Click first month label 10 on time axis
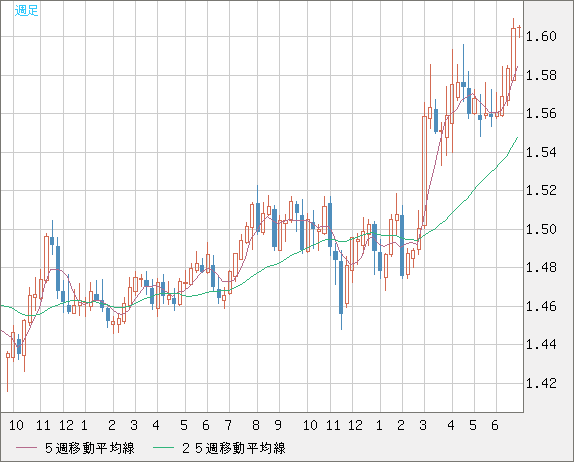The width and height of the screenshot is (574, 462). click(16, 425)
